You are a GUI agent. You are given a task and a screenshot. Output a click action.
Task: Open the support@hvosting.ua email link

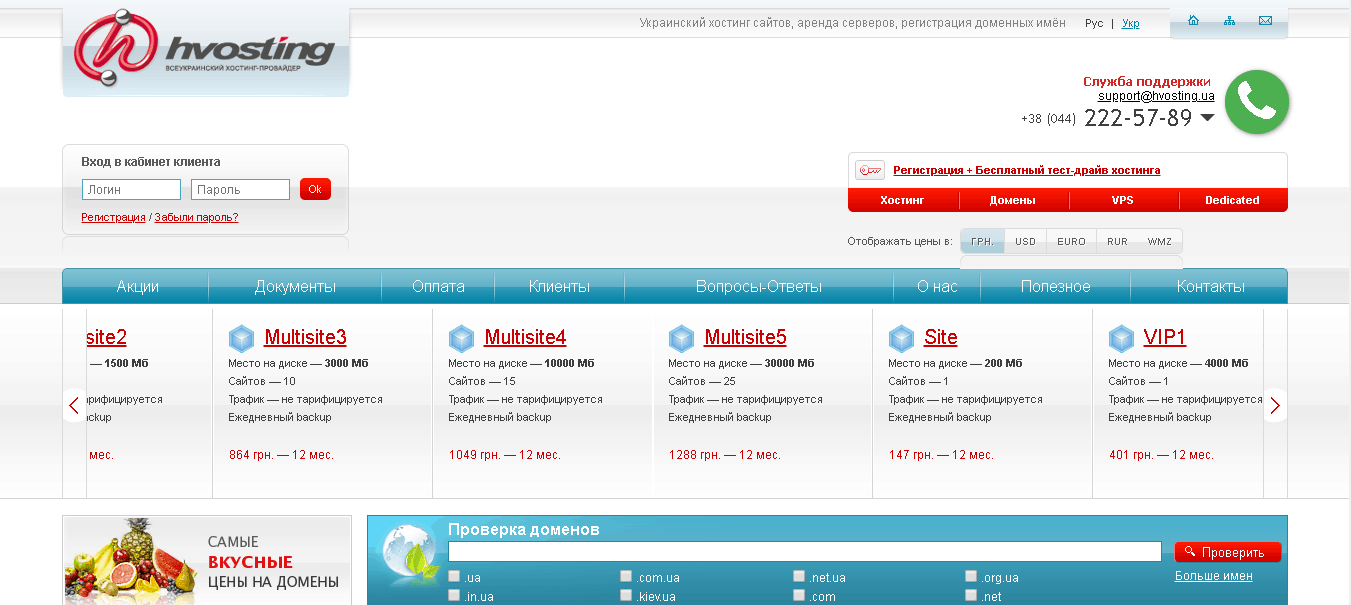pyautogui.click(x=1156, y=96)
